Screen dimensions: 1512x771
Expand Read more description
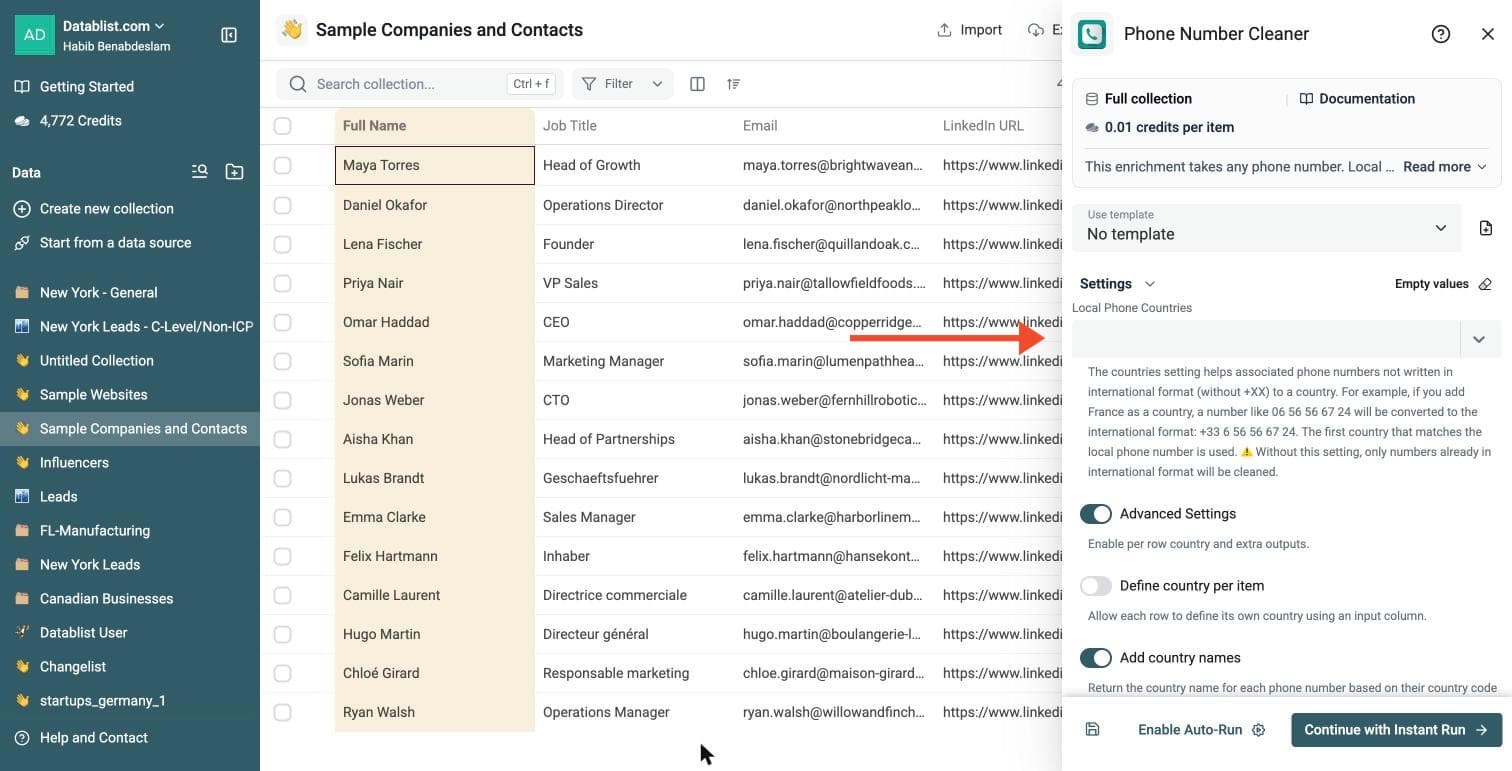(1444, 167)
